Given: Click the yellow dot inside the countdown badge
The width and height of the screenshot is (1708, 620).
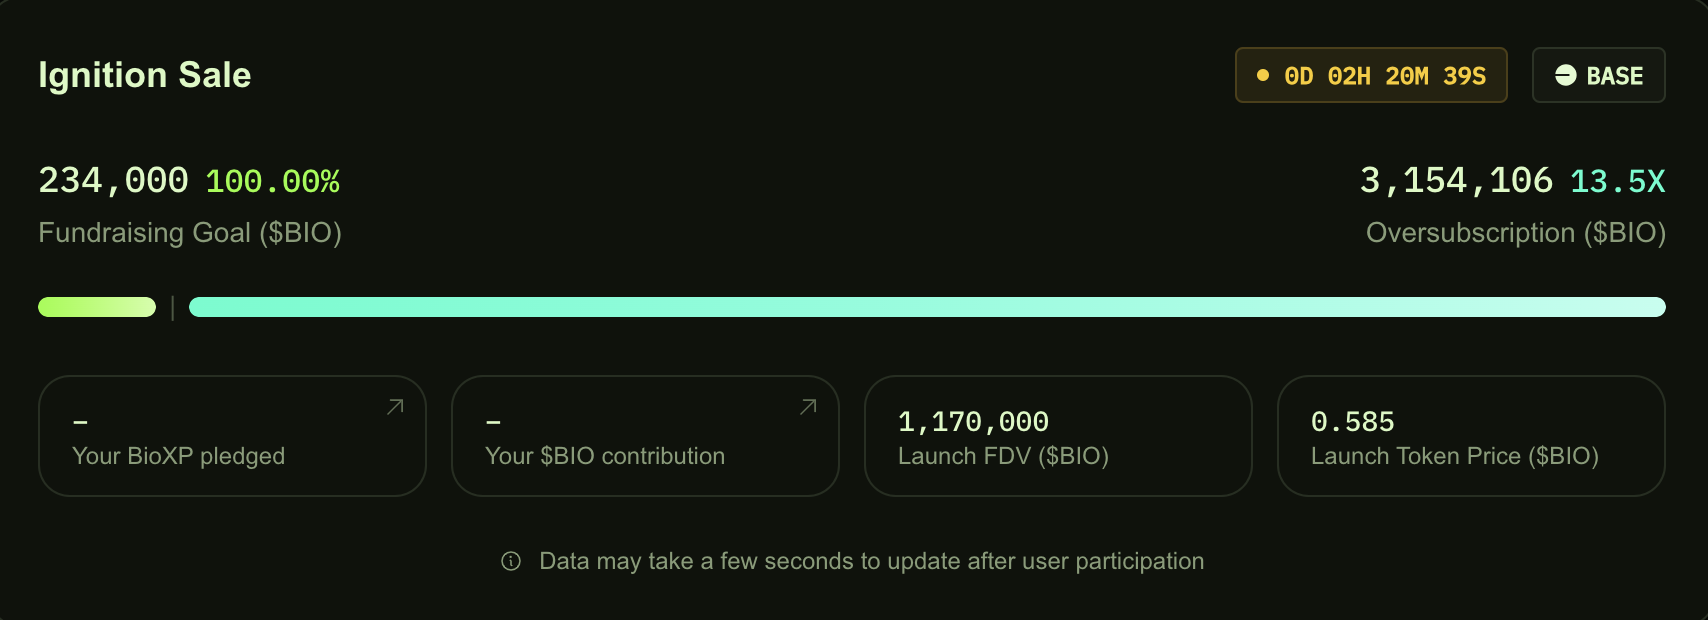Looking at the screenshot, I should pyautogui.click(x=1263, y=74).
